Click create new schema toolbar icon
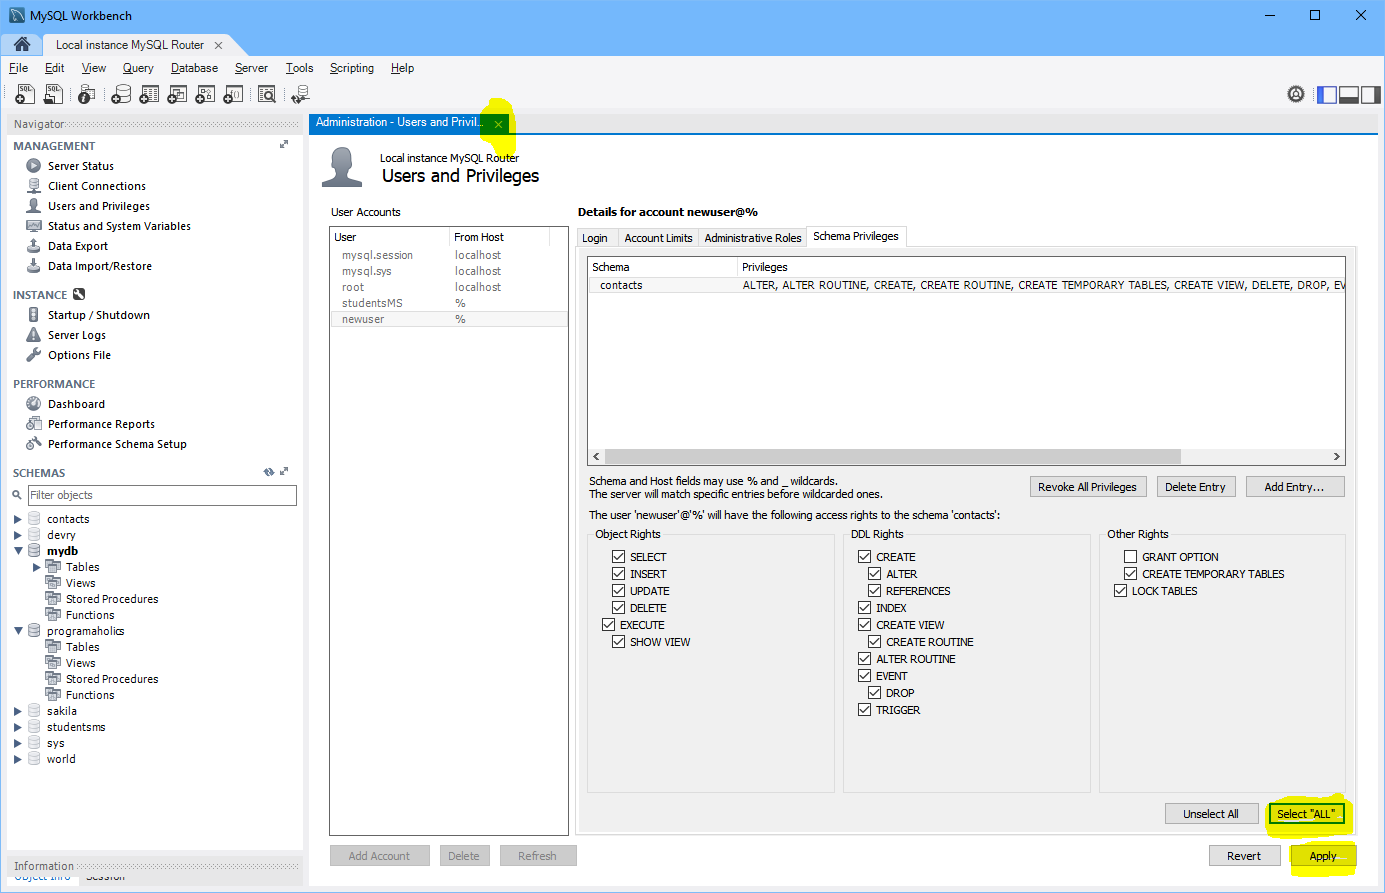Screen dimensions: 1385x893 [120, 94]
